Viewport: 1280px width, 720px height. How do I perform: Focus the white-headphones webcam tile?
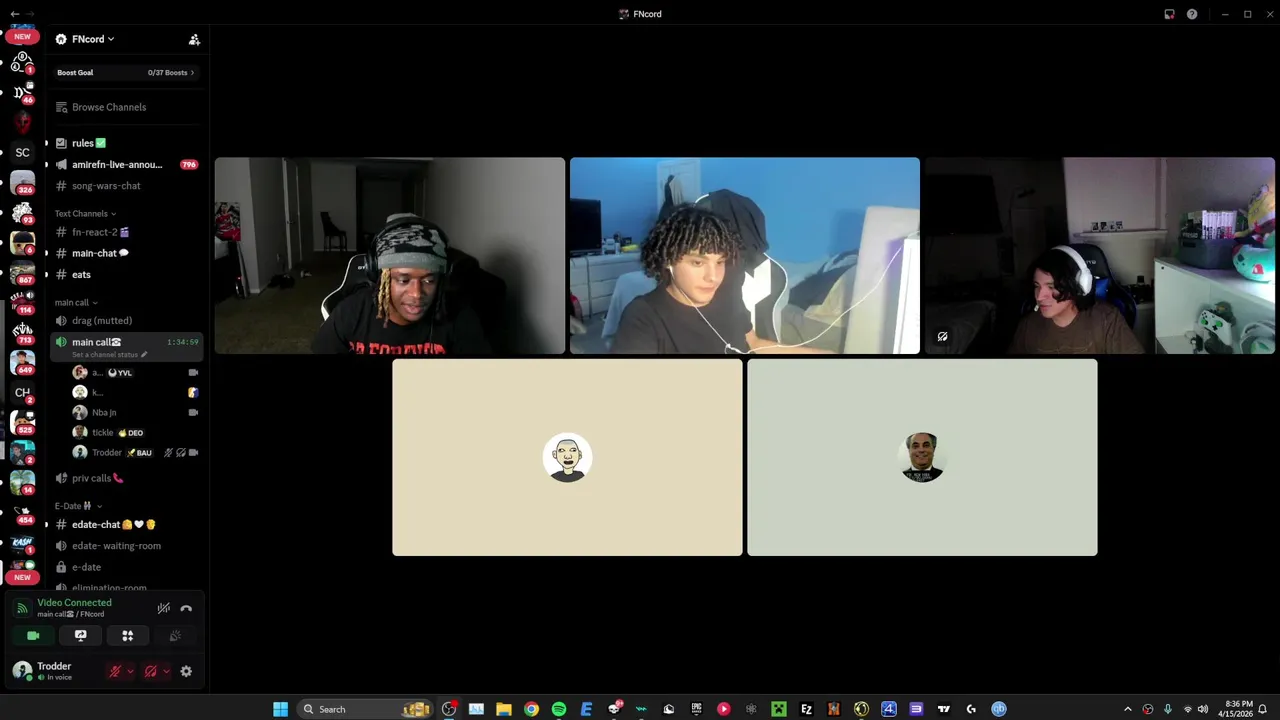(1100, 256)
